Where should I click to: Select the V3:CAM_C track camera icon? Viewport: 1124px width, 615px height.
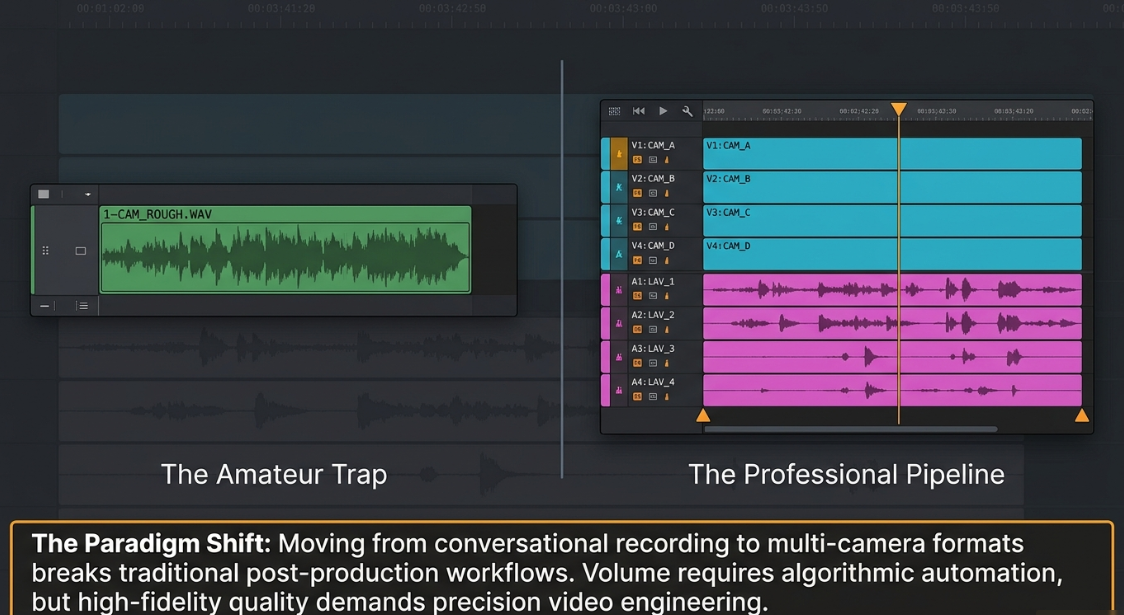619,221
